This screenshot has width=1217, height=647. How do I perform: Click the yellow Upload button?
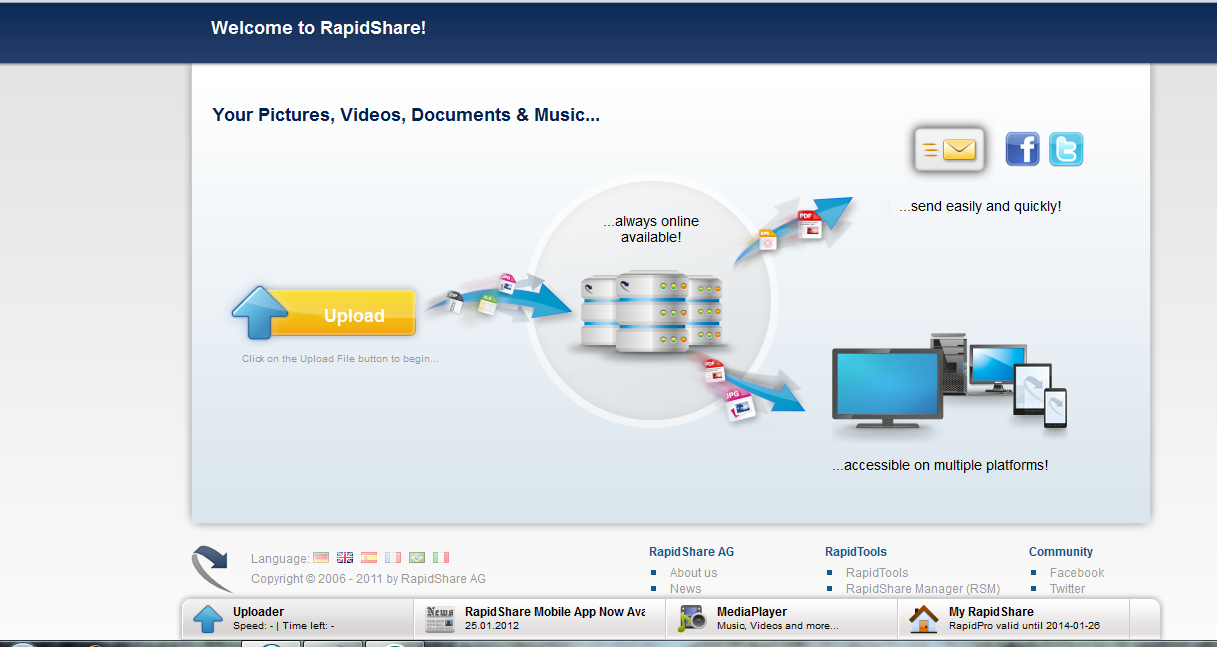(324, 314)
